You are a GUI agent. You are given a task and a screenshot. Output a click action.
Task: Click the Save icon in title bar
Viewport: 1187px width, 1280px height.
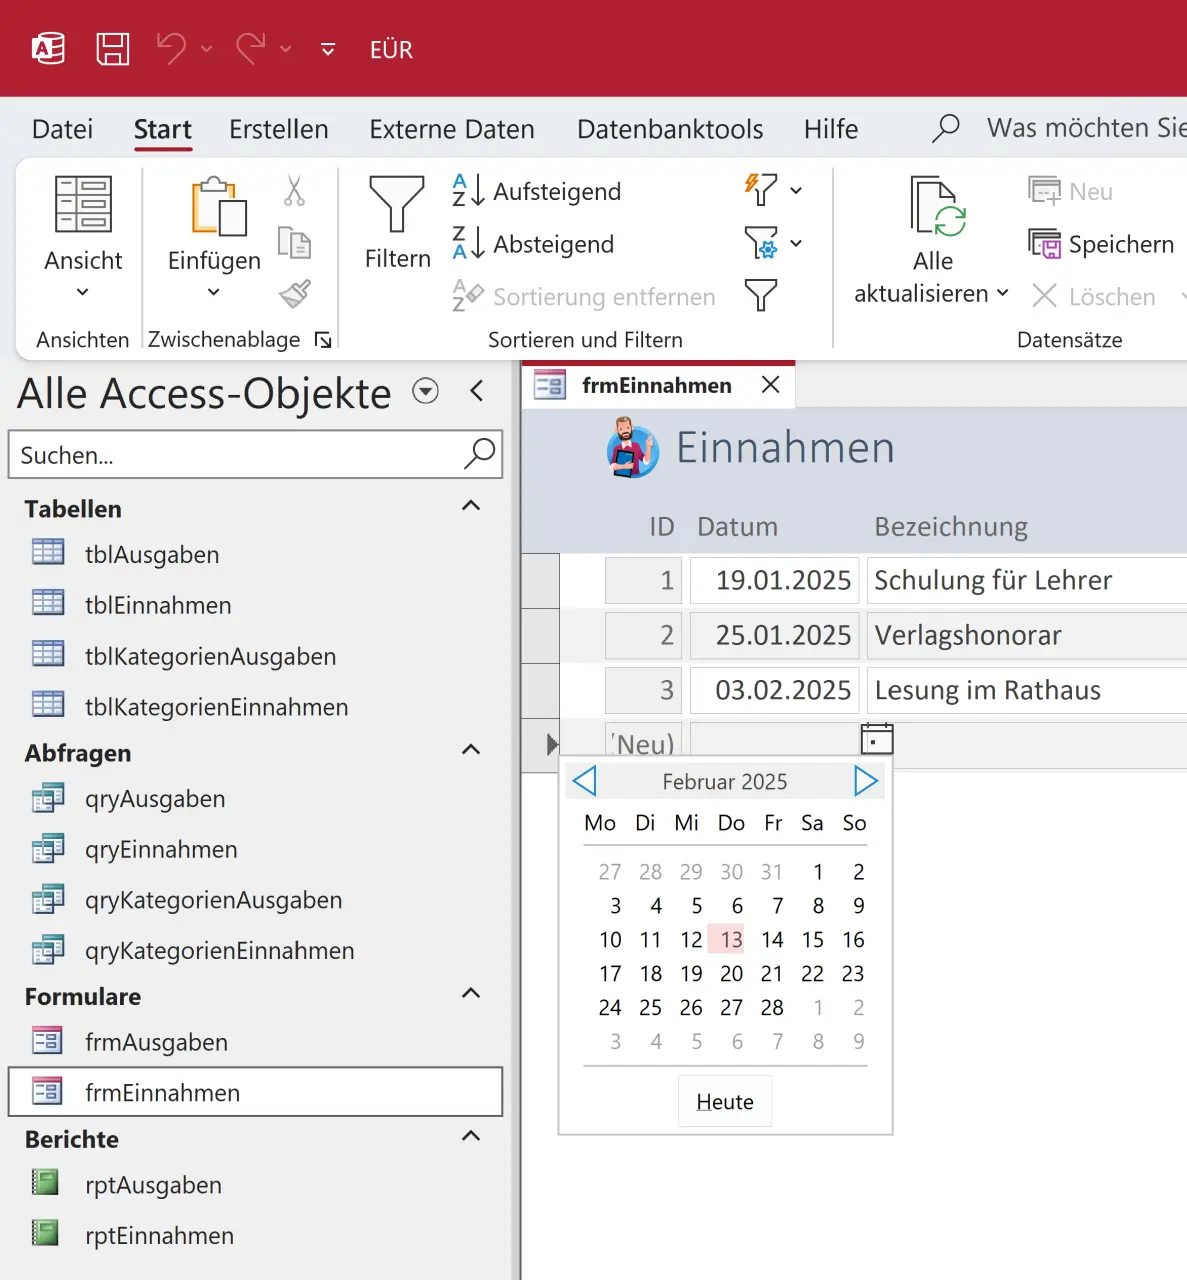(112, 49)
